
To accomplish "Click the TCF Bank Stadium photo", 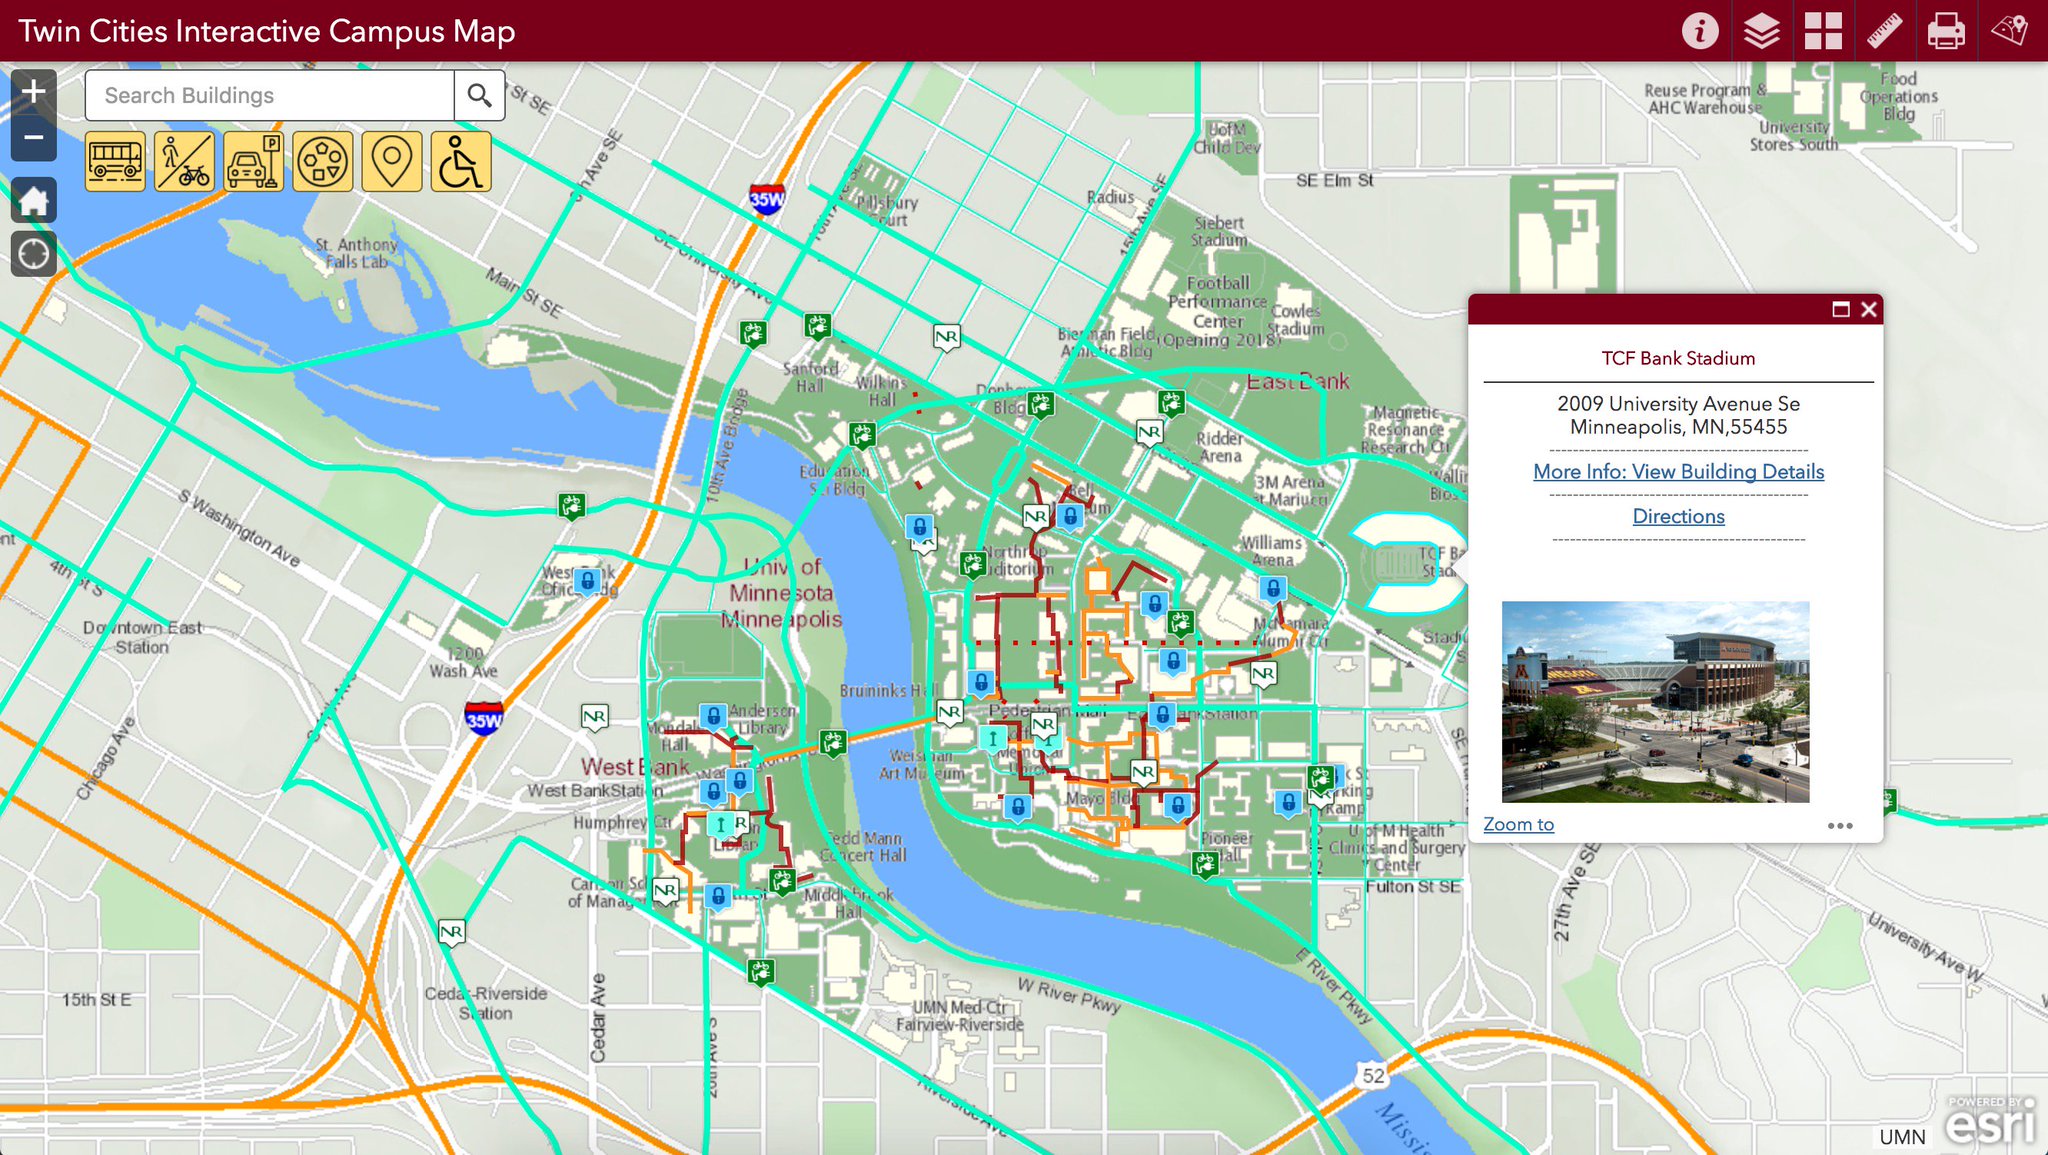I will pyautogui.click(x=1655, y=701).
